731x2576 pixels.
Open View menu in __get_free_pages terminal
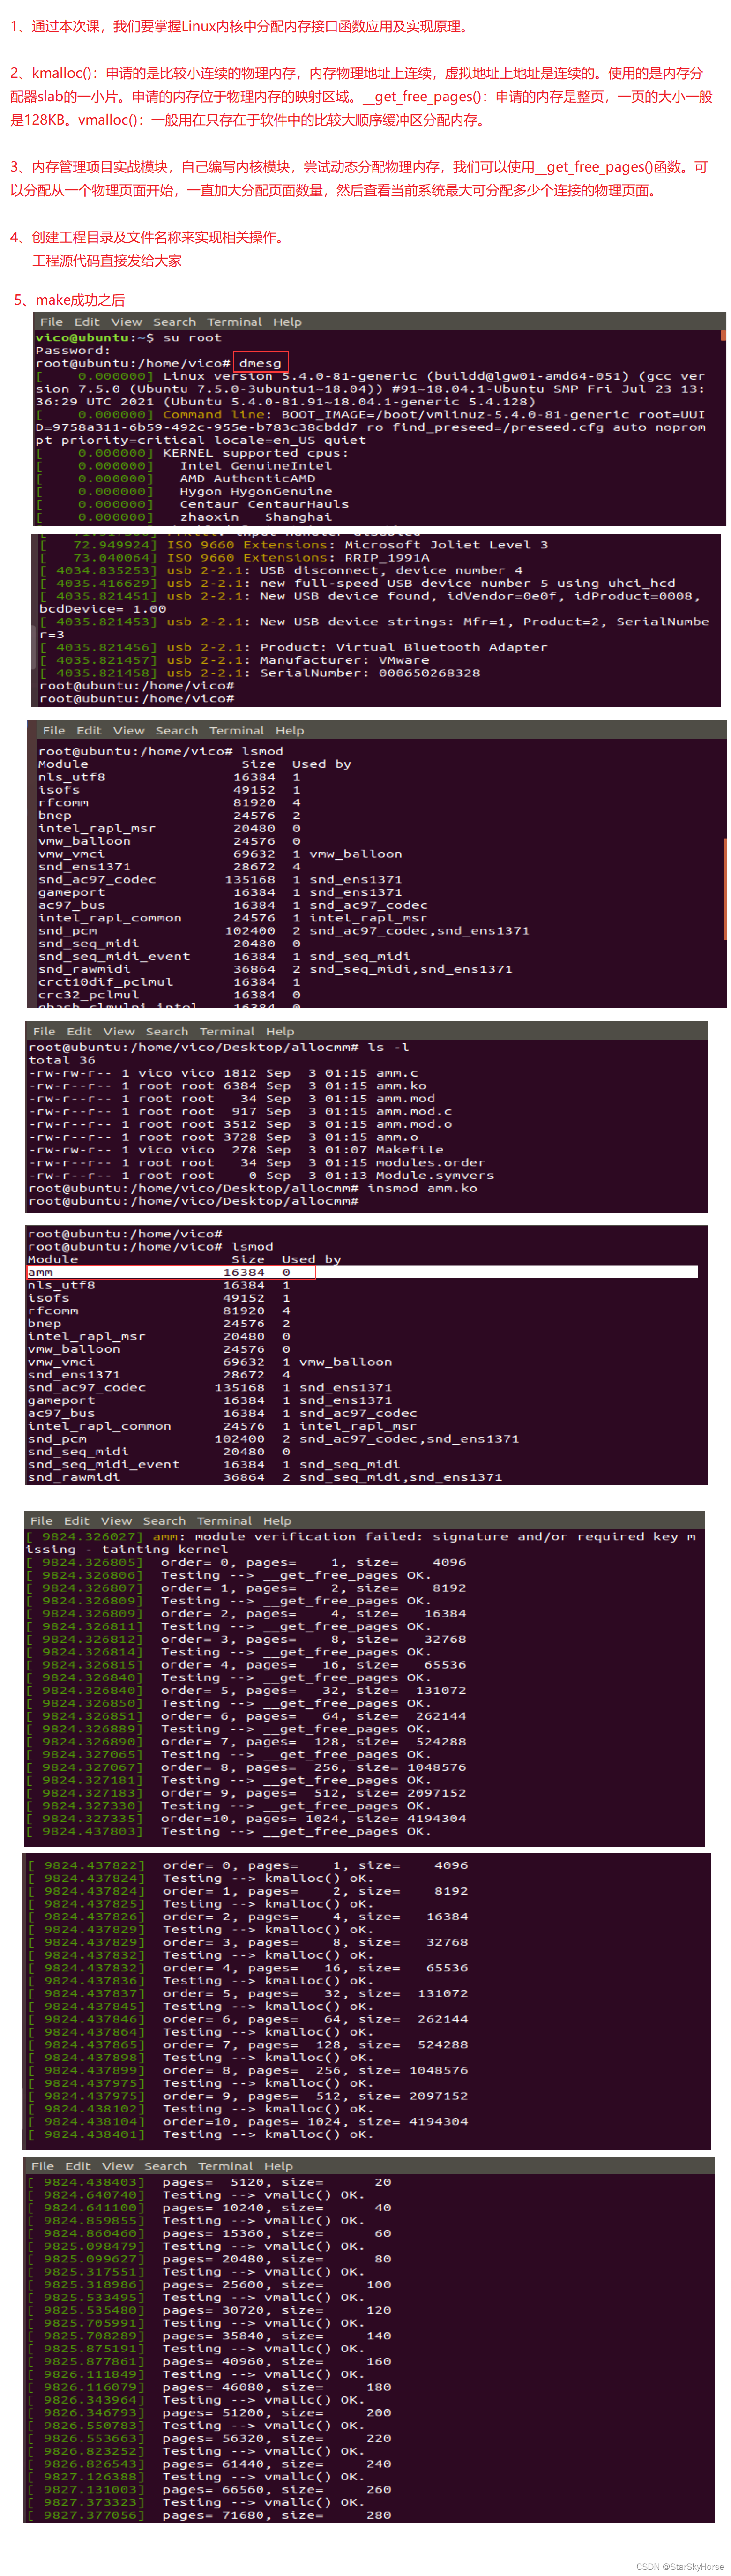tap(116, 1521)
